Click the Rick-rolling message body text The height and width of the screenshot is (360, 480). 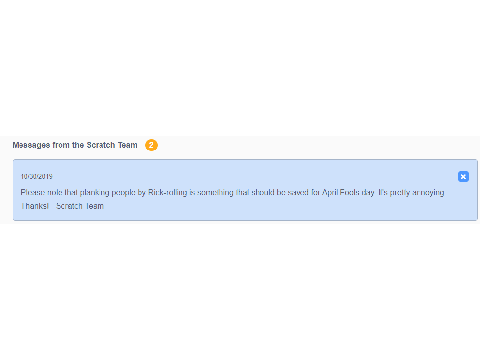[x=232, y=192]
